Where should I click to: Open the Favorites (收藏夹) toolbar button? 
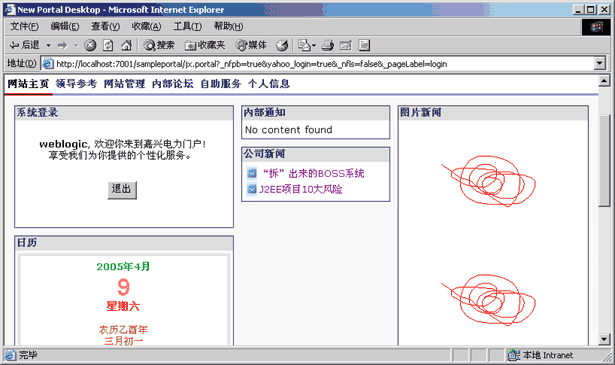(205, 45)
